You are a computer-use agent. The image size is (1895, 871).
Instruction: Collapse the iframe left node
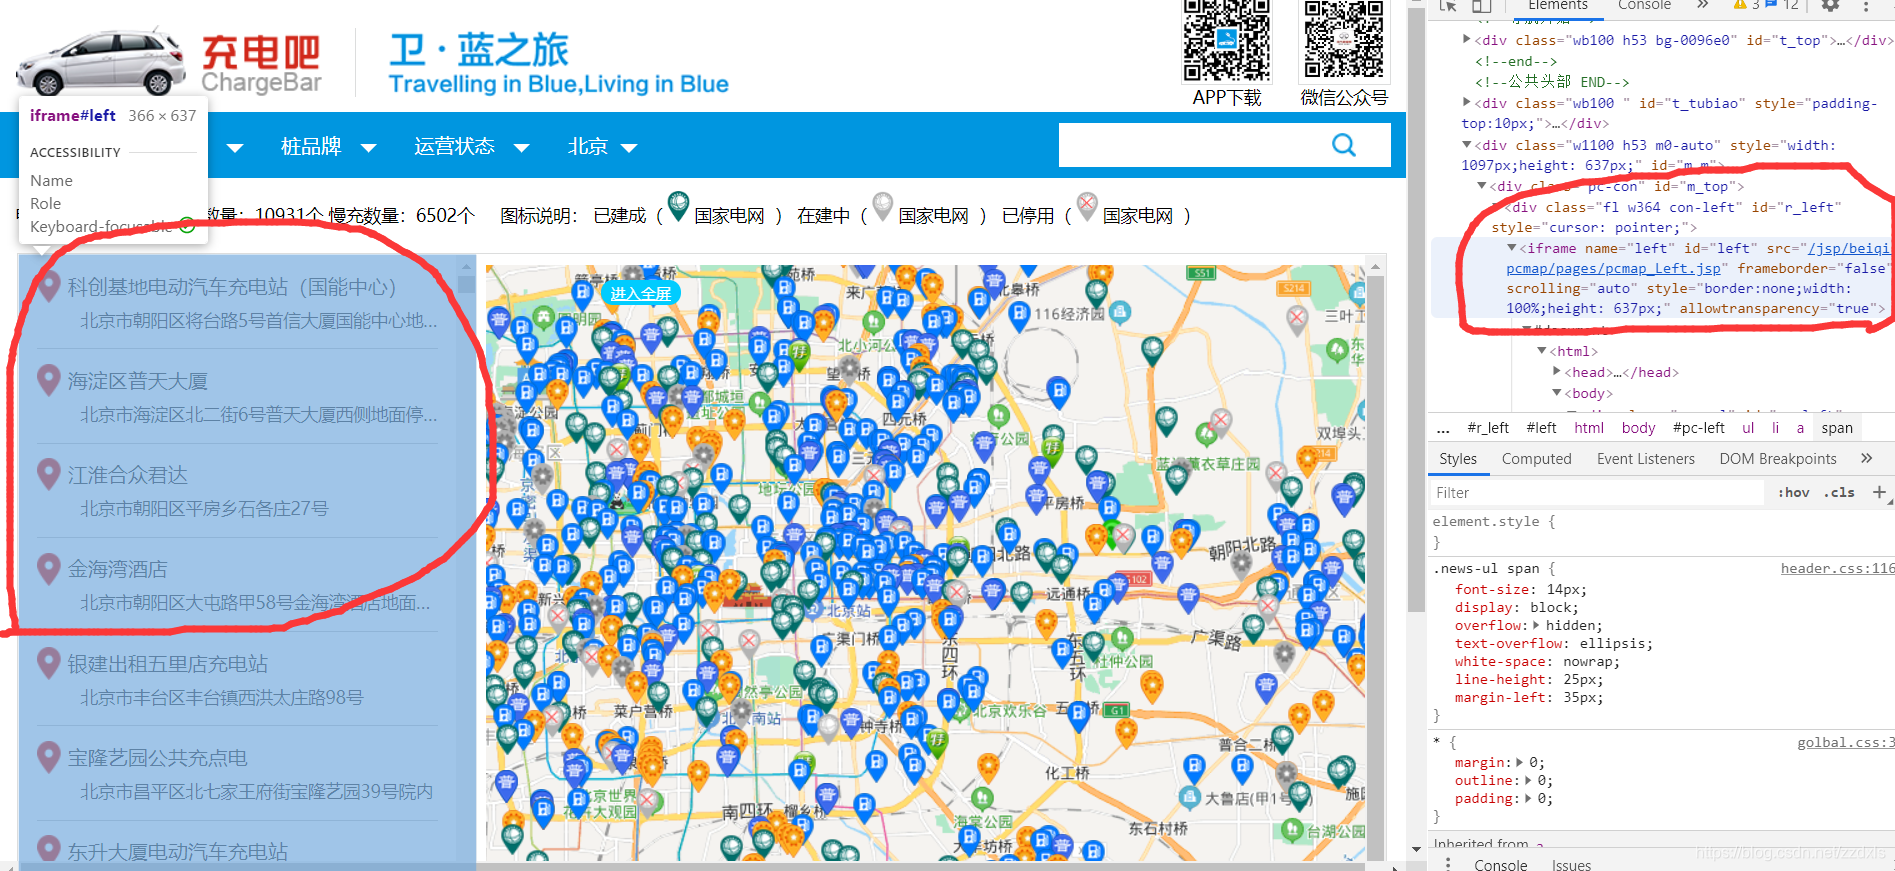coord(1512,248)
